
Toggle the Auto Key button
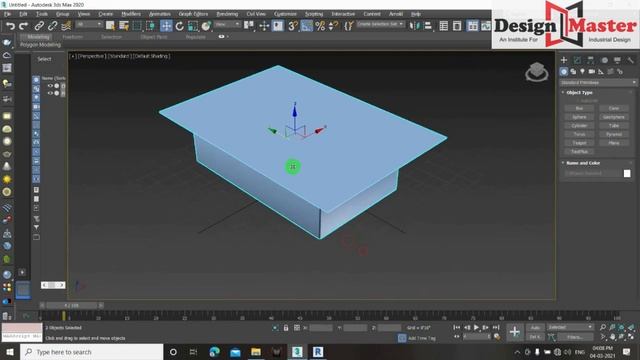pyautogui.click(x=535, y=328)
